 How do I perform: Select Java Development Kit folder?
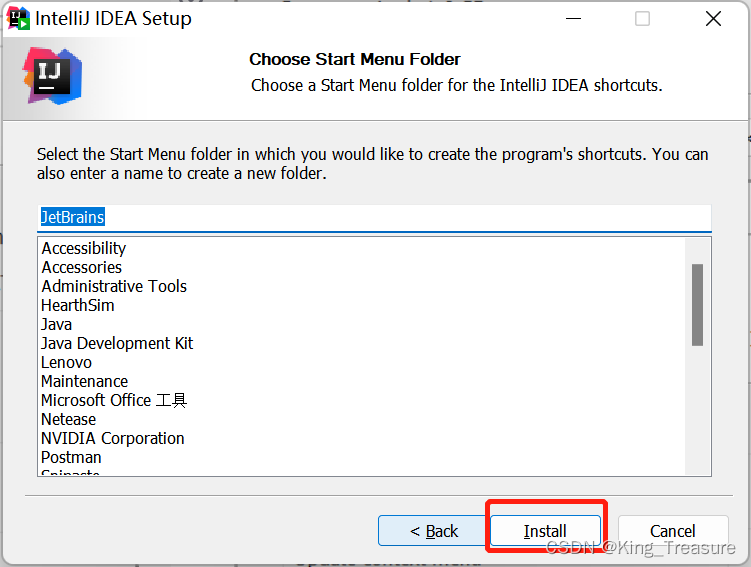tap(117, 343)
